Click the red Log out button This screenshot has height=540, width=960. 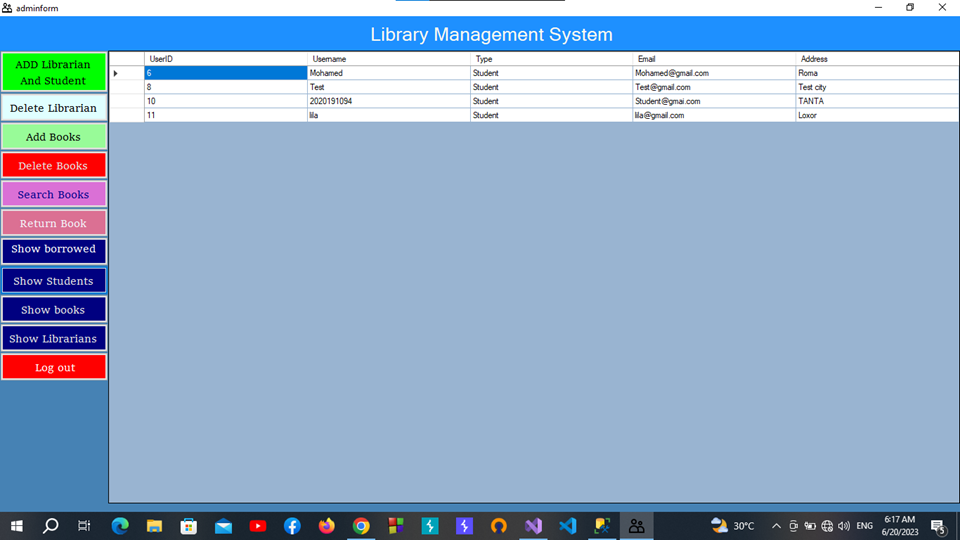[53, 367]
